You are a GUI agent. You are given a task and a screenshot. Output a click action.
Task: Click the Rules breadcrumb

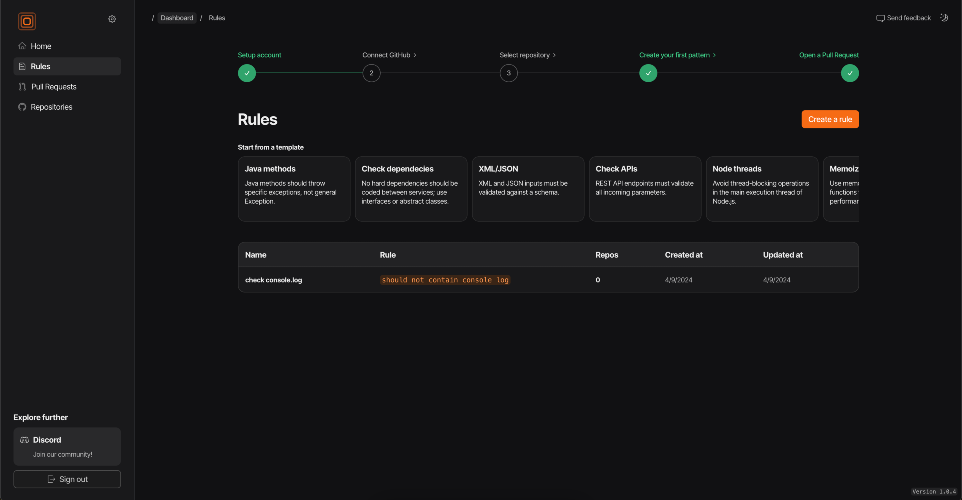pos(217,18)
